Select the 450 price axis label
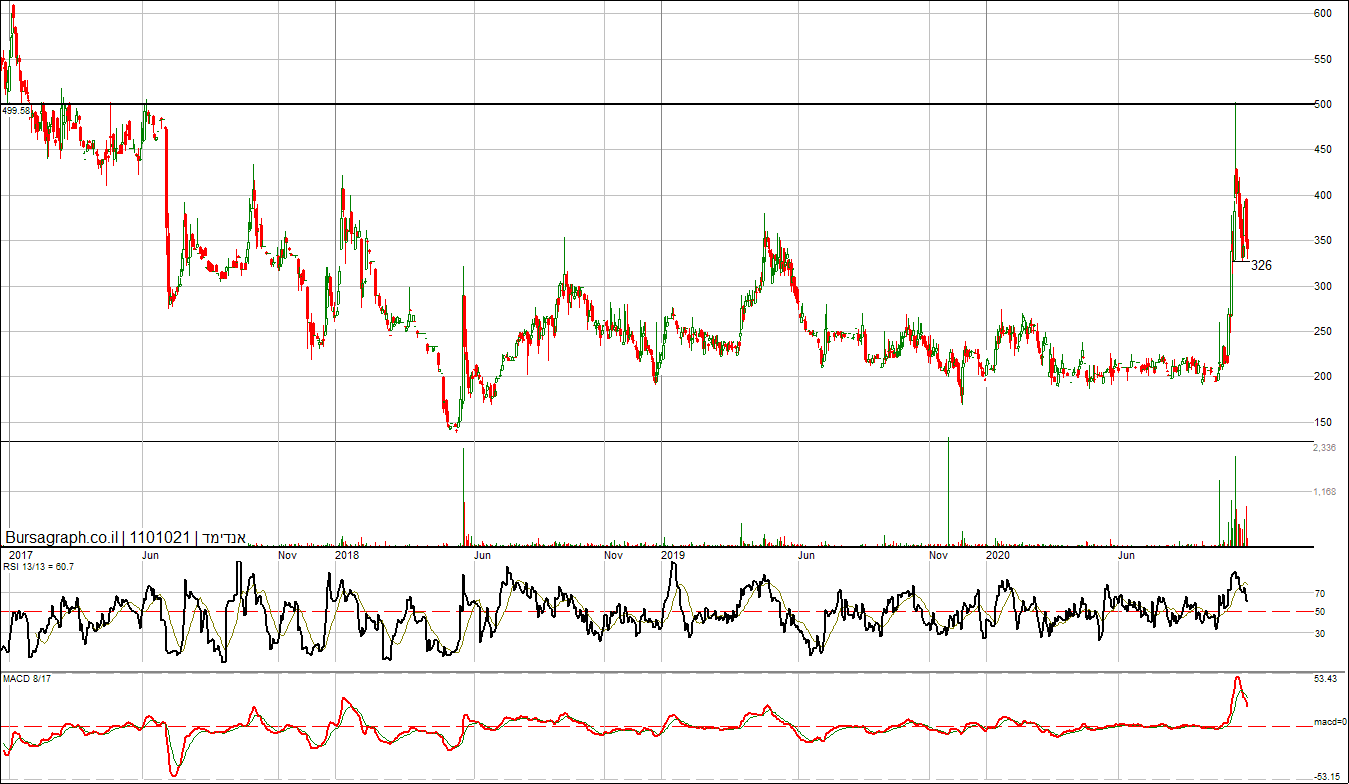The width and height of the screenshot is (1349, 784). tap(1323, 150)
